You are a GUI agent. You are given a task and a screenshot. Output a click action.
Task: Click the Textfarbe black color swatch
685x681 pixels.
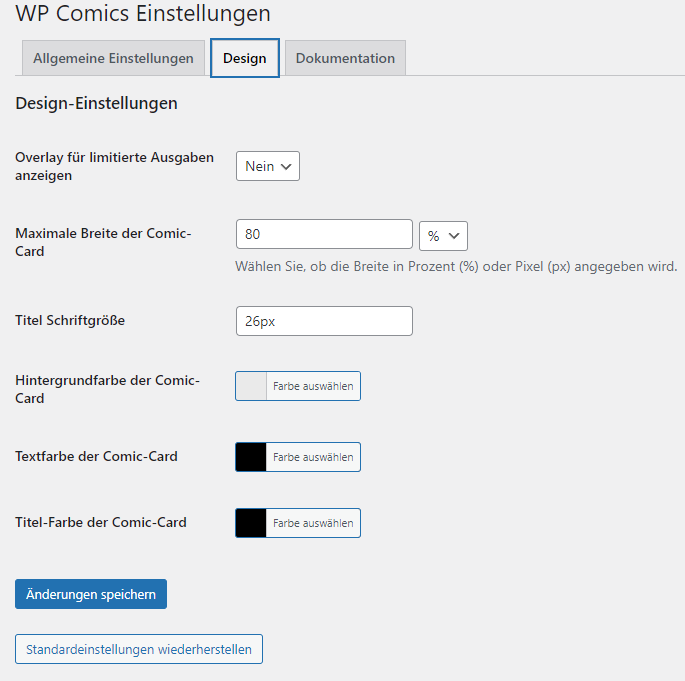click(251, 457)
